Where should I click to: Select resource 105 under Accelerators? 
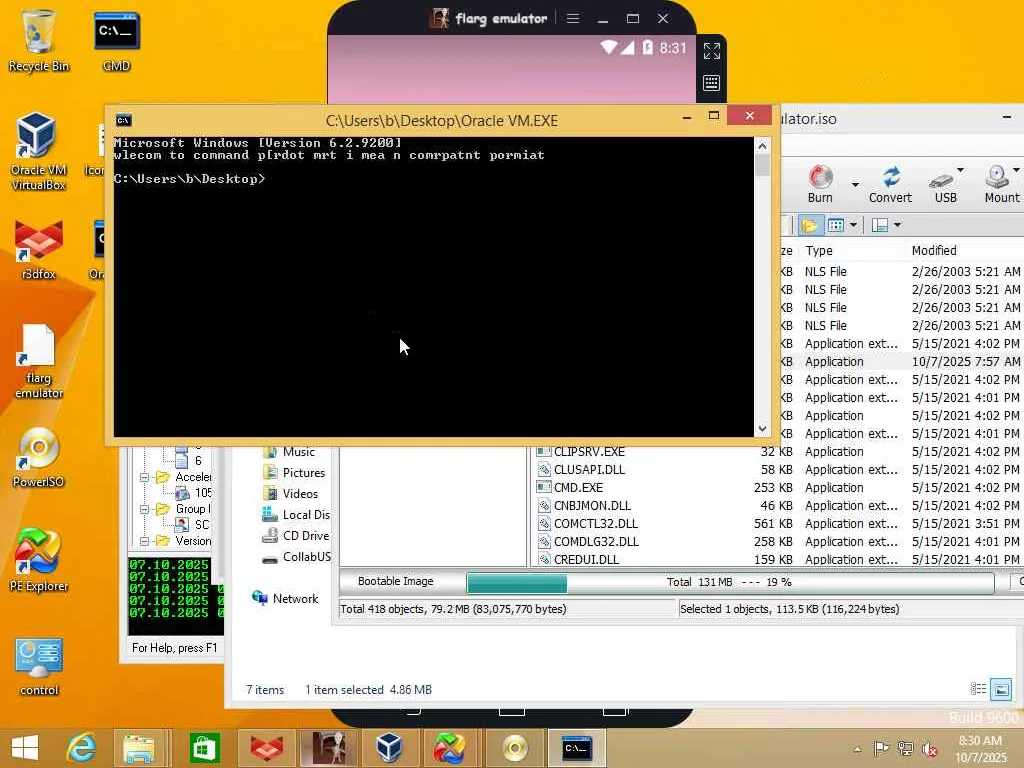point(202,493)
